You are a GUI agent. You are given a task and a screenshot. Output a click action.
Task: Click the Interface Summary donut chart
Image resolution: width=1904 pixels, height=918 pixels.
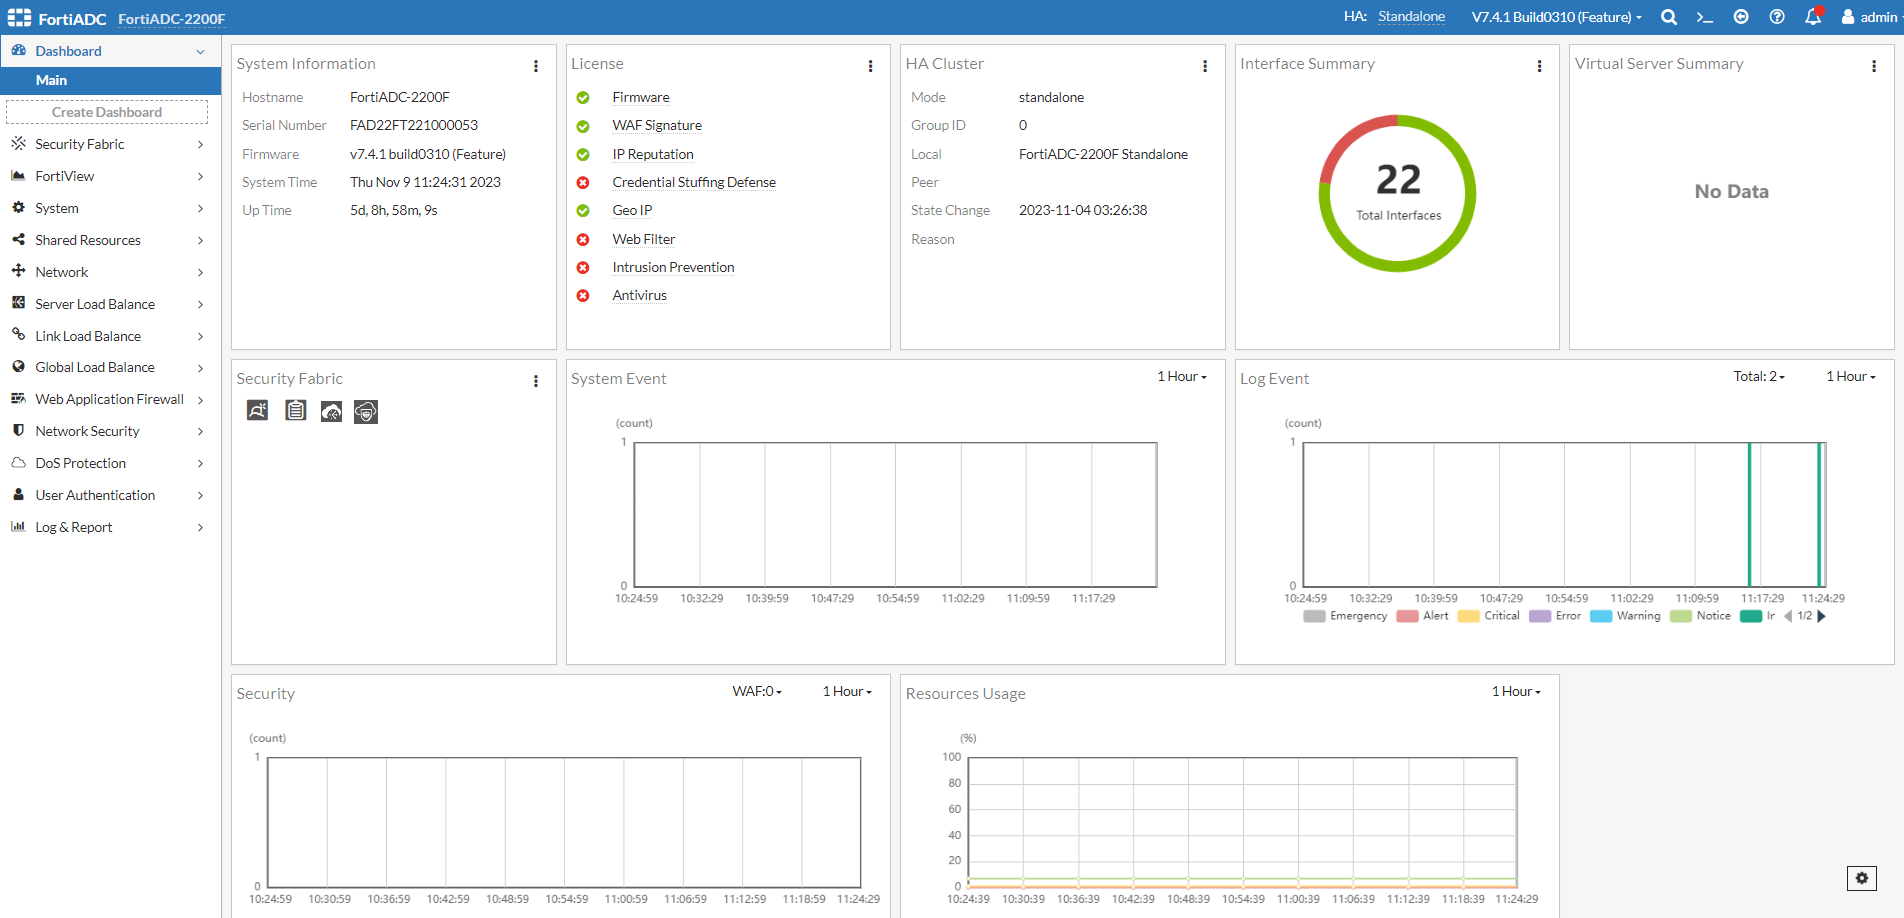pos(1397,193)
